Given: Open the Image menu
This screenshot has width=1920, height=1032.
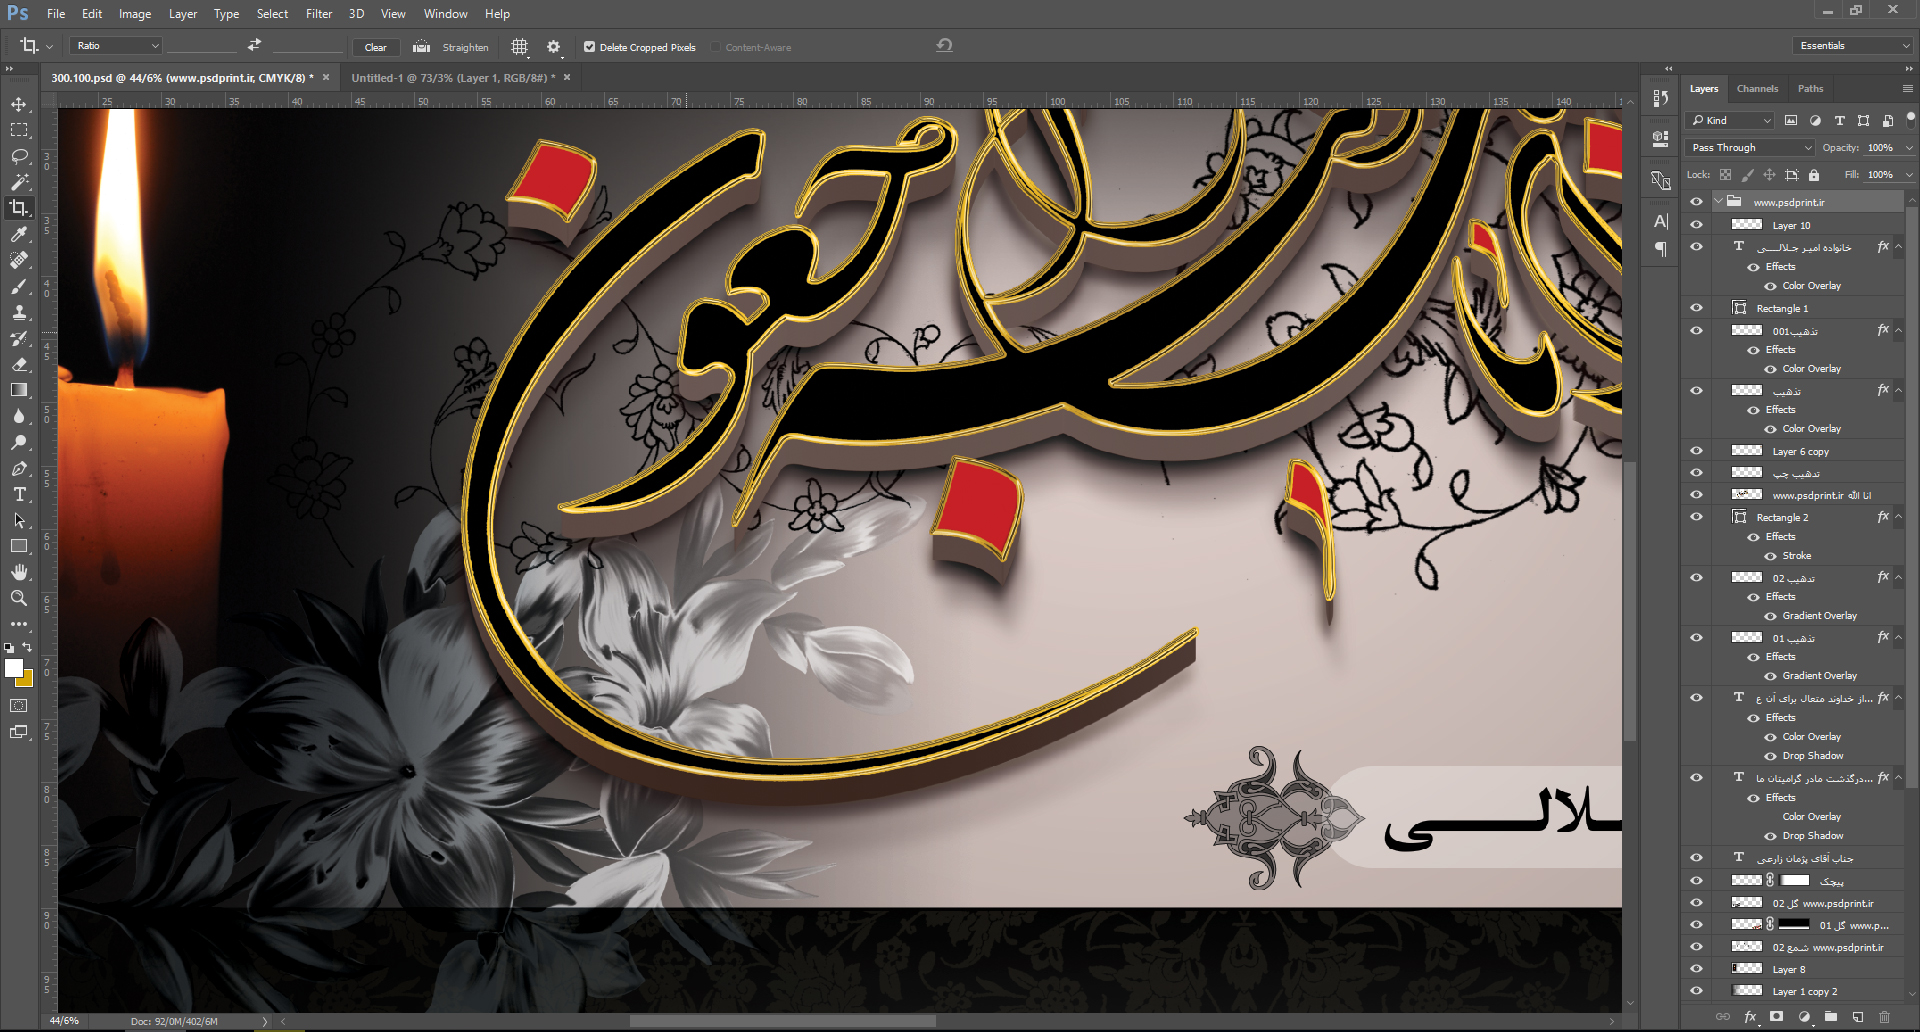Looking at the screenshot, I should [x=135, y=14].
